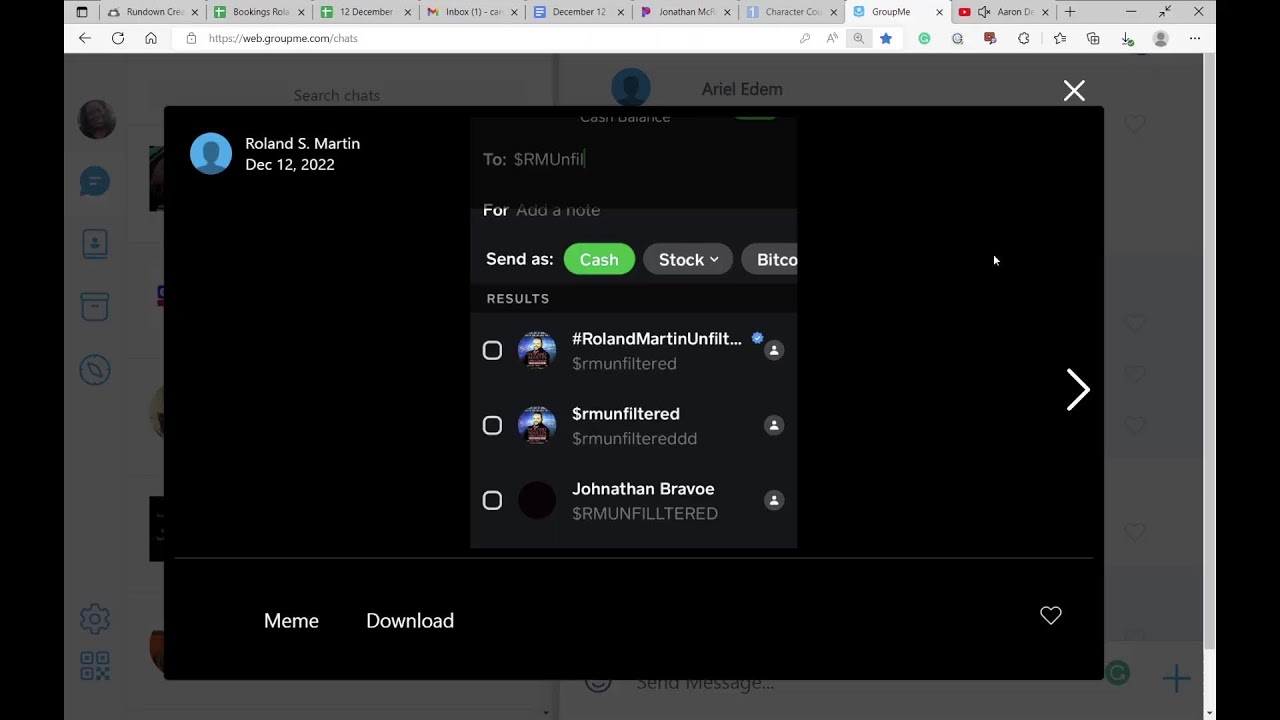Viewport: 1280px width, 720px height.
Task: Select the Bitco pill in the image
Action: pos(771,259)
